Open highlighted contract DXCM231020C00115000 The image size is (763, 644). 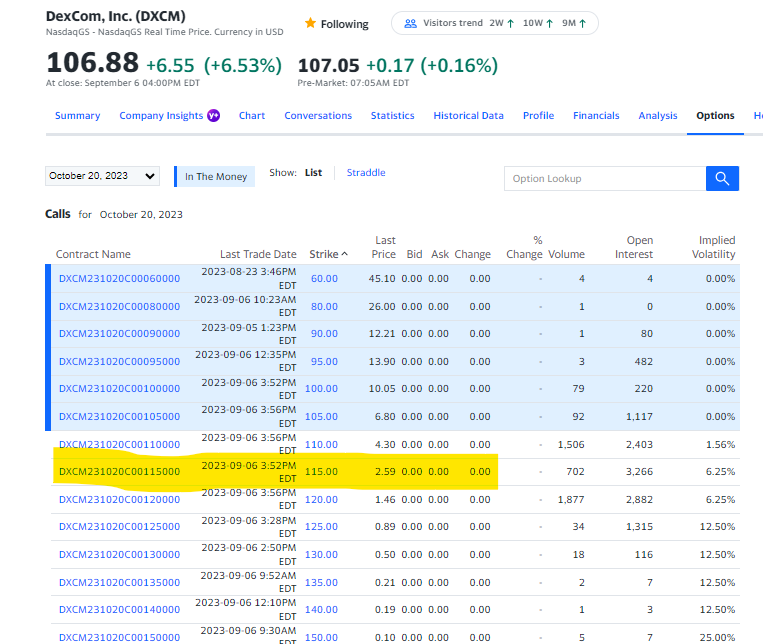119,471
